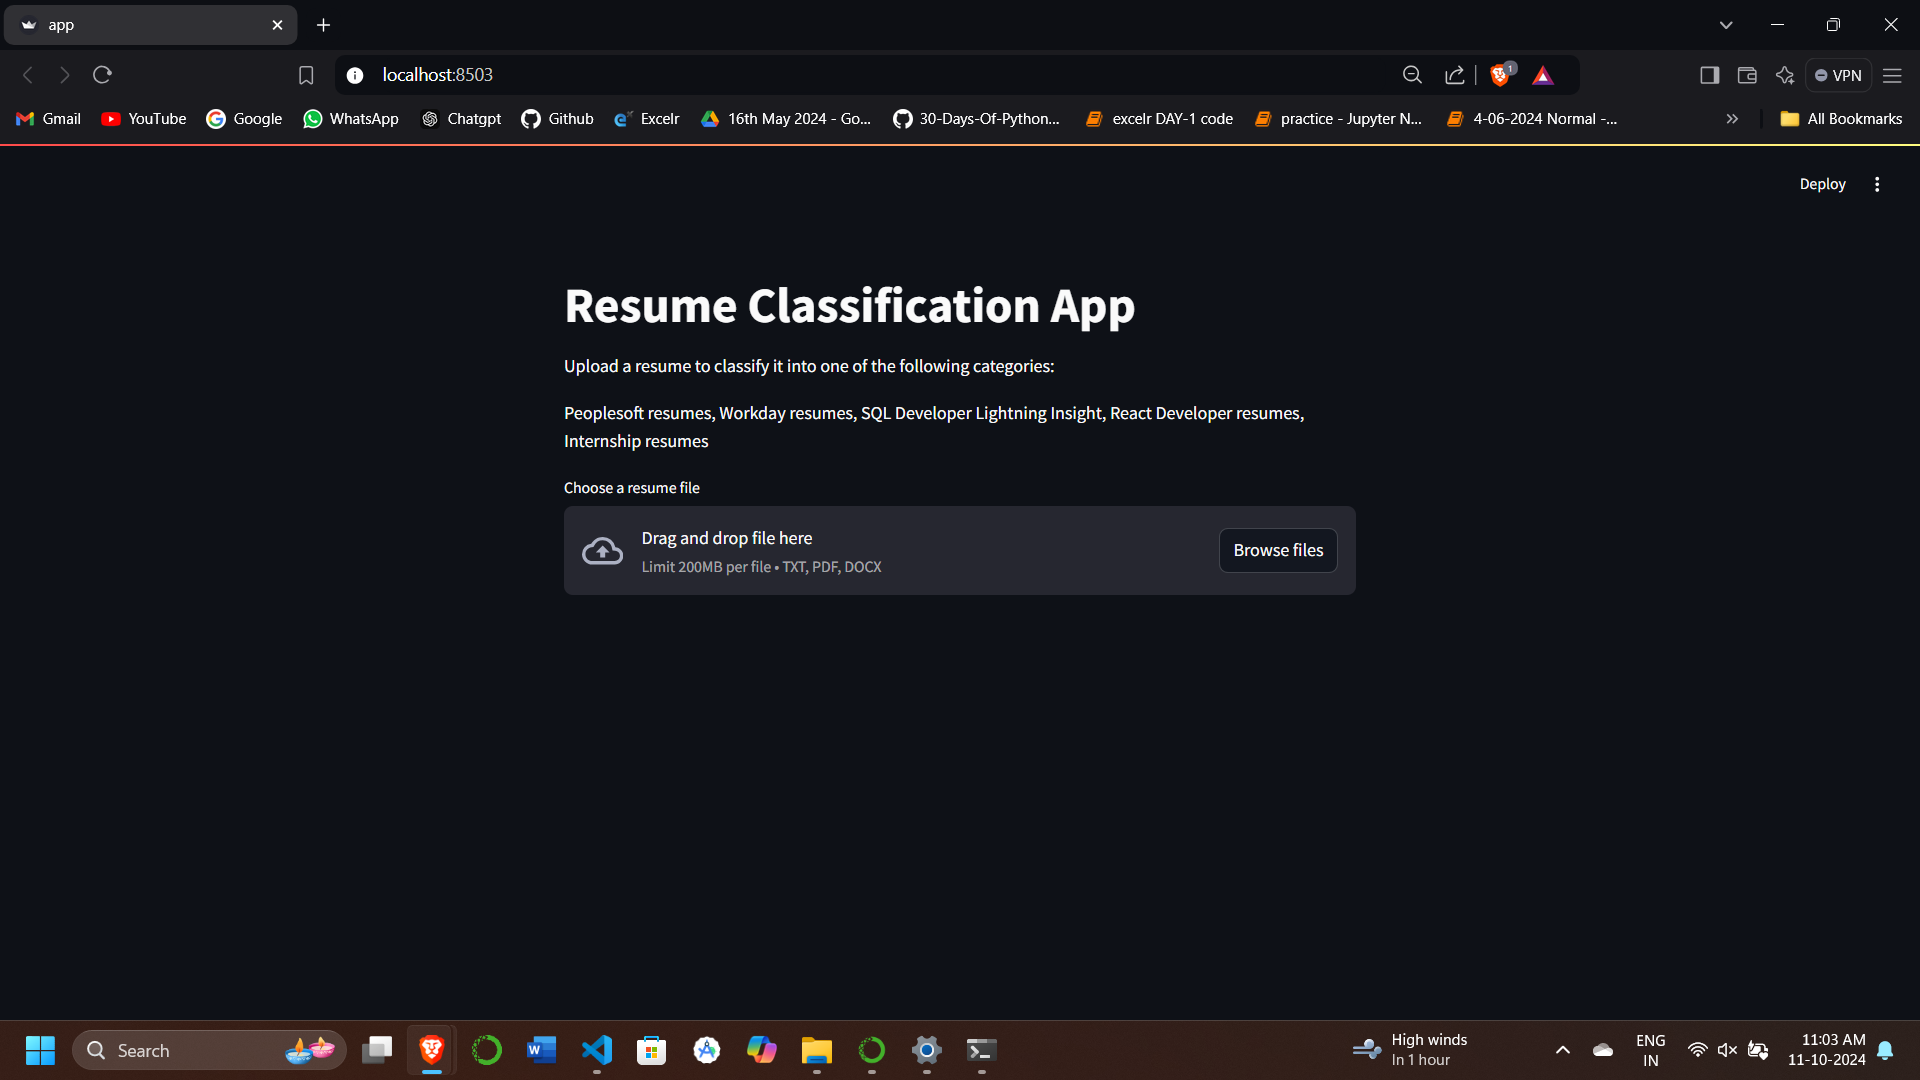Screen dimensions: 1920x1080
Task: Open the Excelr bookmark
Action: tap(647, 119)
